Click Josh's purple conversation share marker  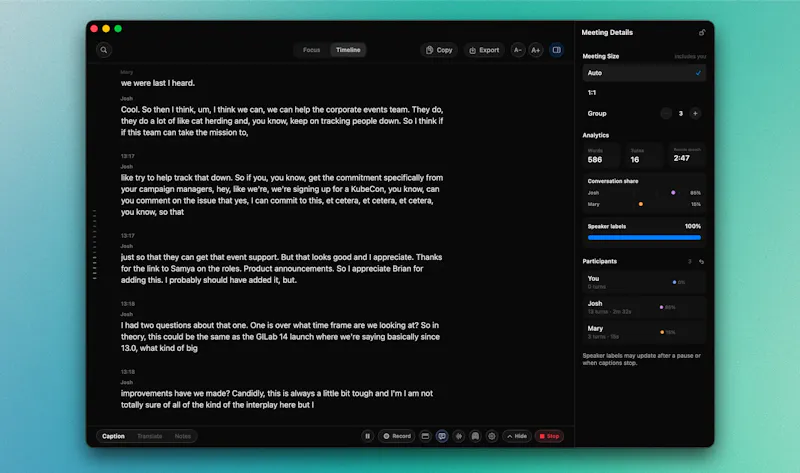tap(673, 193)
